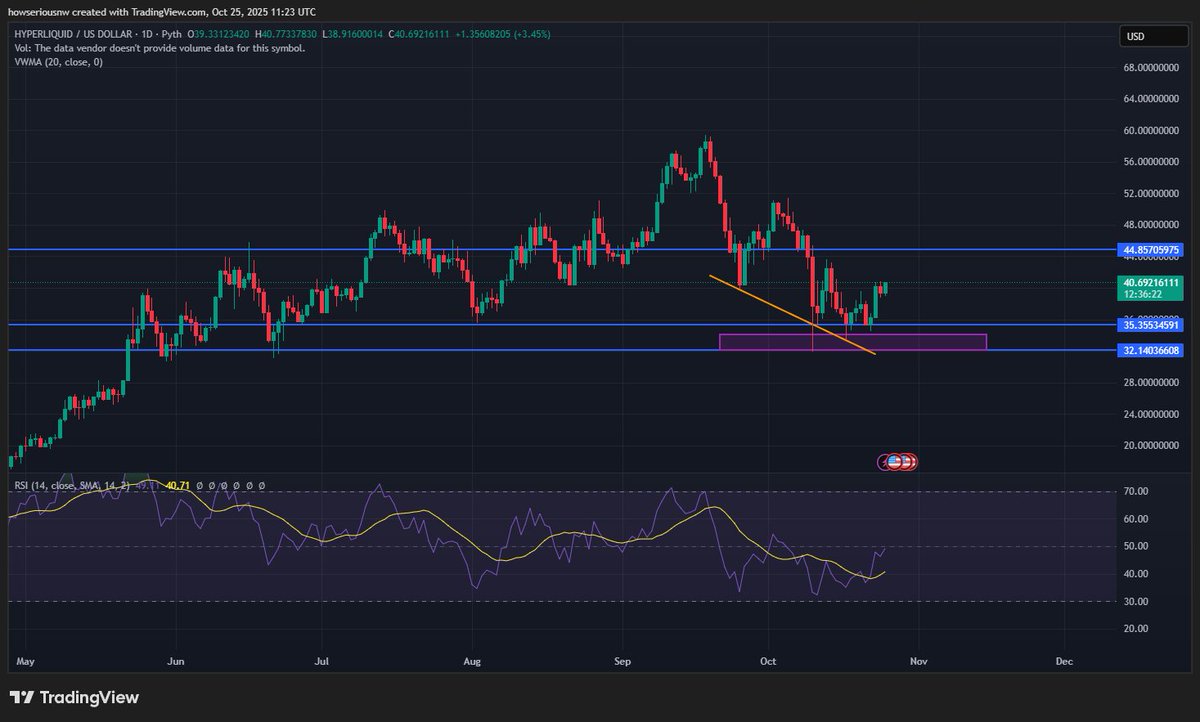This screenshot has width=1200, height=722.
Task: Open the RSI legend's more-options icon
Action: click(x=261, y=486)
